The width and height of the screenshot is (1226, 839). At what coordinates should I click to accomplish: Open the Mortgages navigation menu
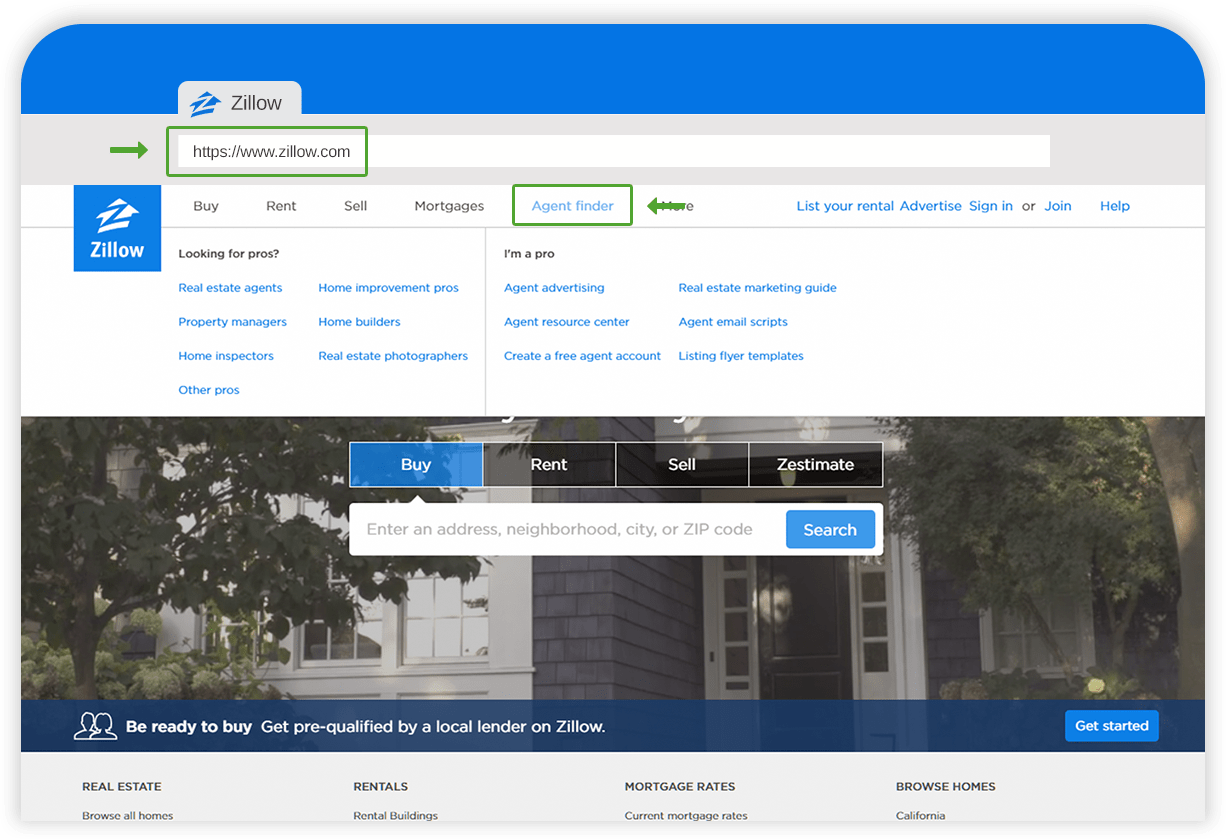[449, 206]
